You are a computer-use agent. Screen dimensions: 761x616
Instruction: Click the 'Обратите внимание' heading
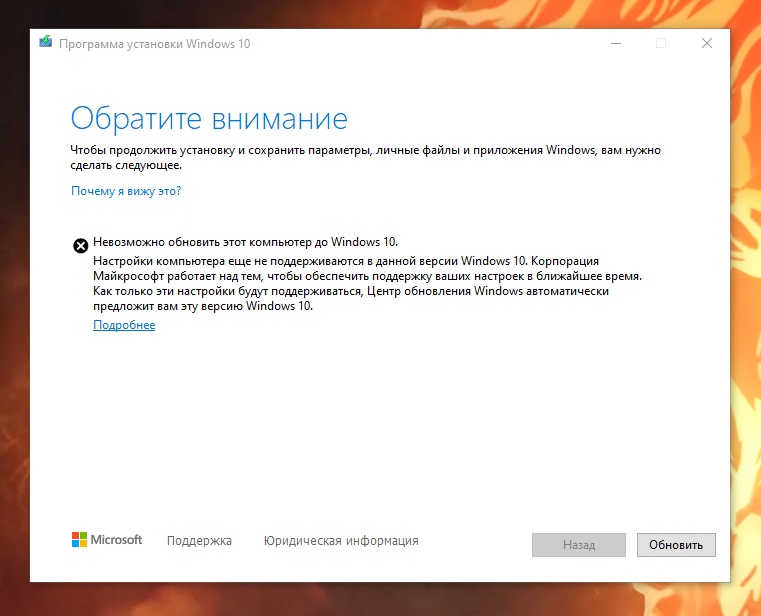pyautogui.click(x=209, y=119)
